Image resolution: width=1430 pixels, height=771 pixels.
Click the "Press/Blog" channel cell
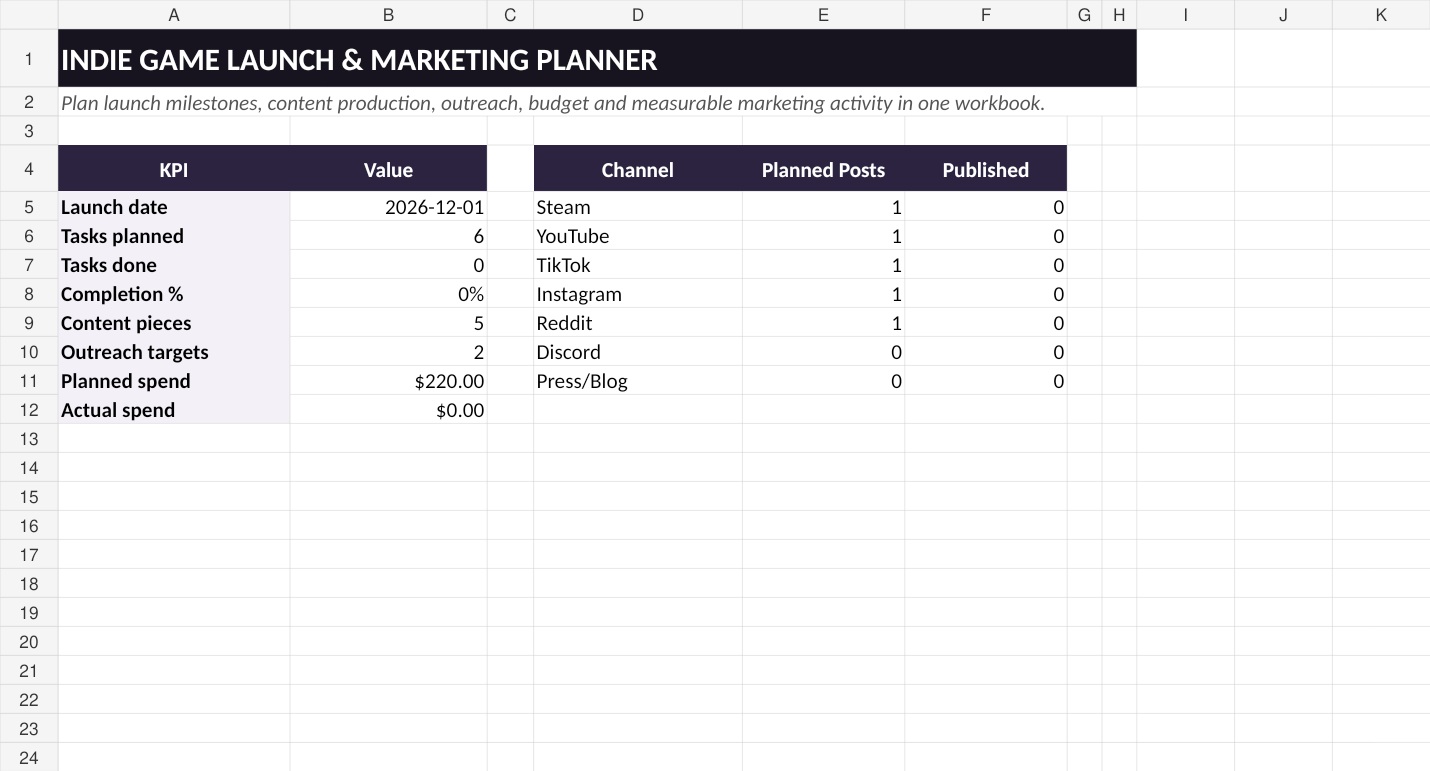pyautogui.click(x=638, y=381)
